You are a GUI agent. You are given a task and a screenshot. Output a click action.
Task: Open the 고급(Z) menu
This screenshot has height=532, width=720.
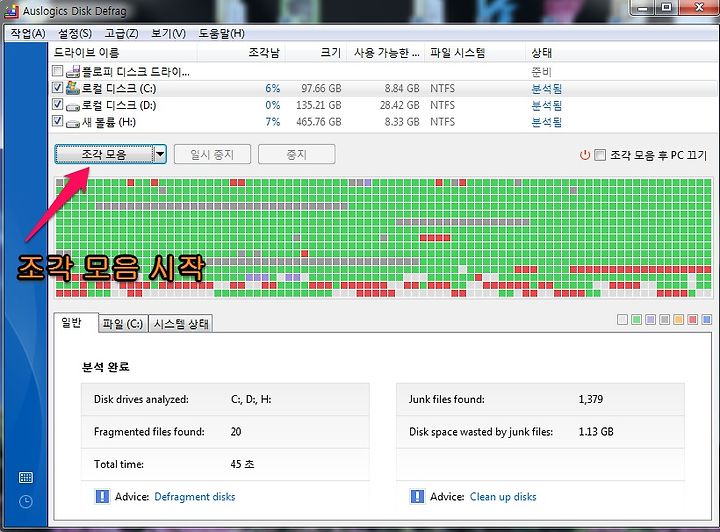point(122,34)
